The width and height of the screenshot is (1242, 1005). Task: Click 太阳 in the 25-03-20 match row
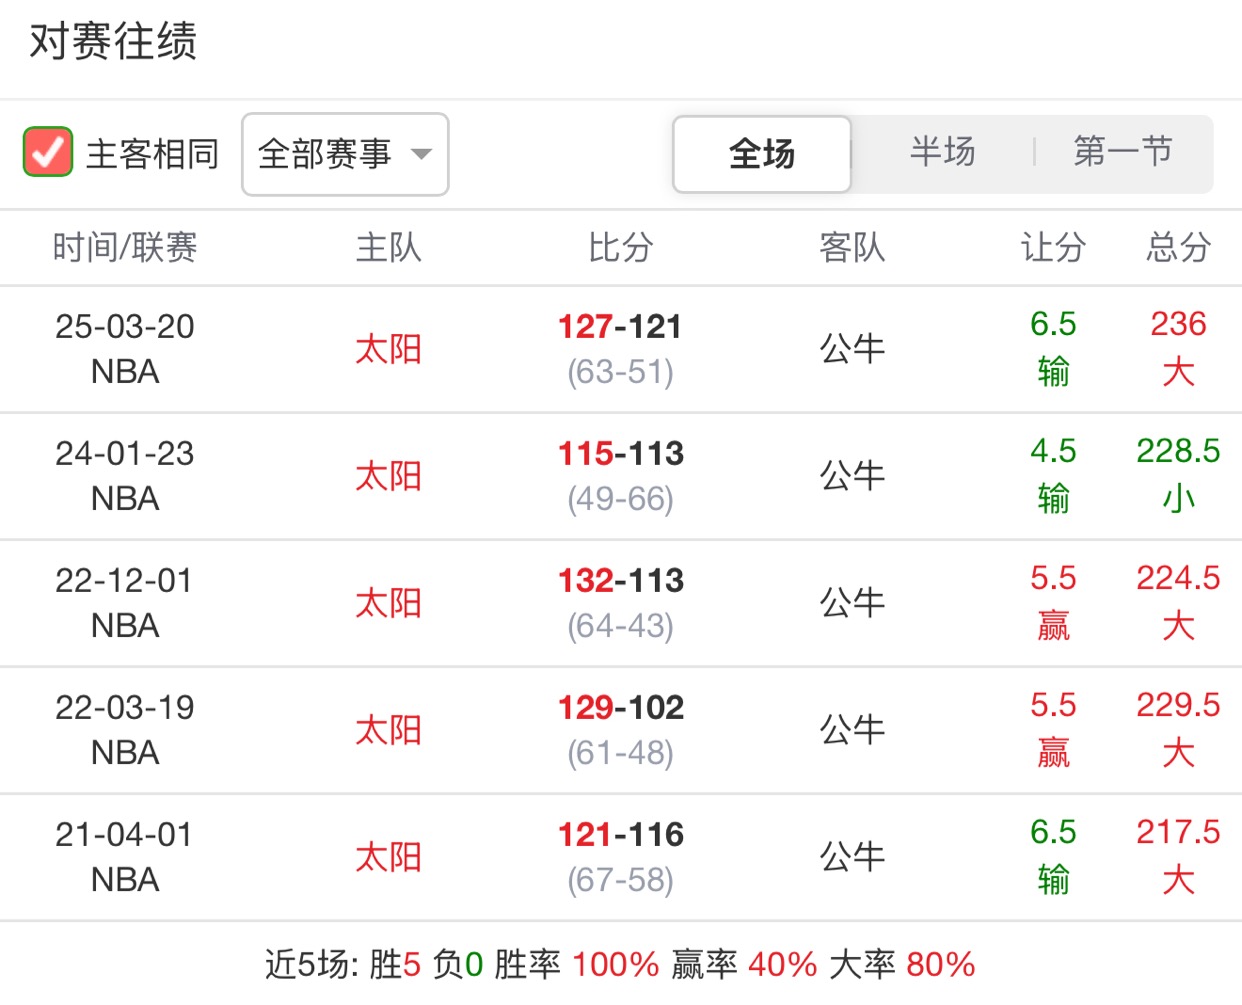tap(388, 349)
